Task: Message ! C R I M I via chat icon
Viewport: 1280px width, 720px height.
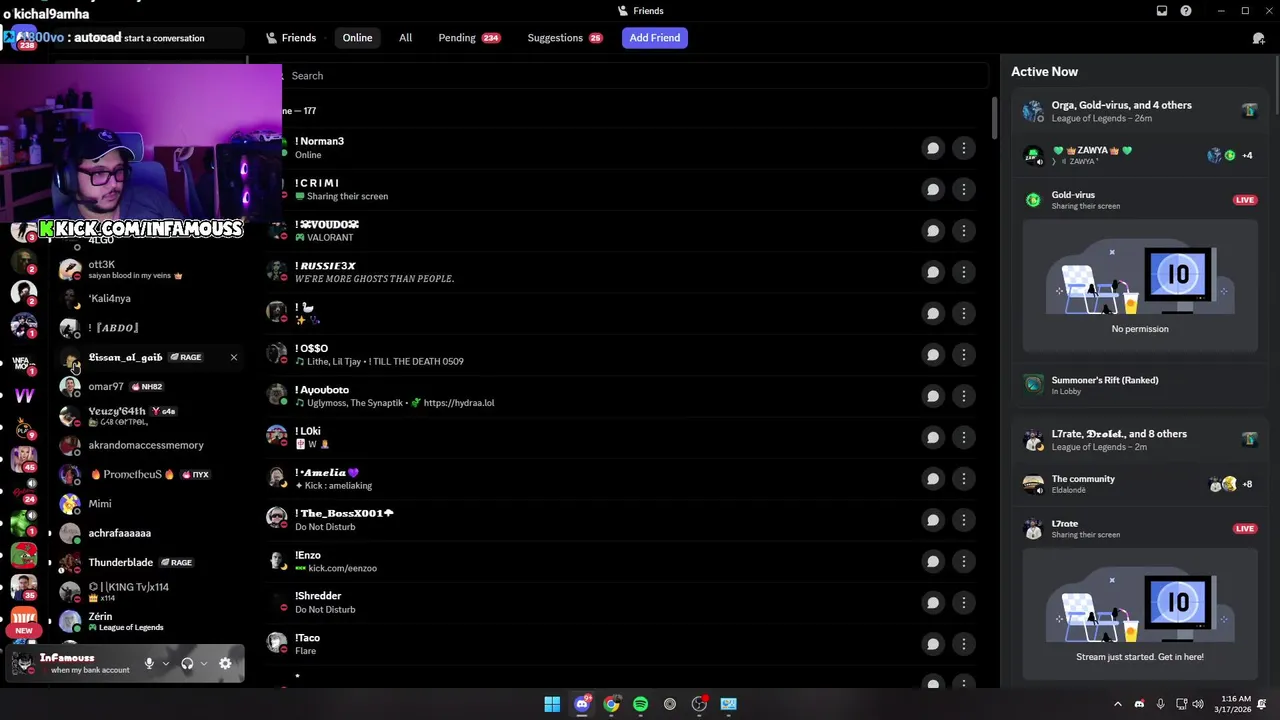Action: click(x=933, y=189)
